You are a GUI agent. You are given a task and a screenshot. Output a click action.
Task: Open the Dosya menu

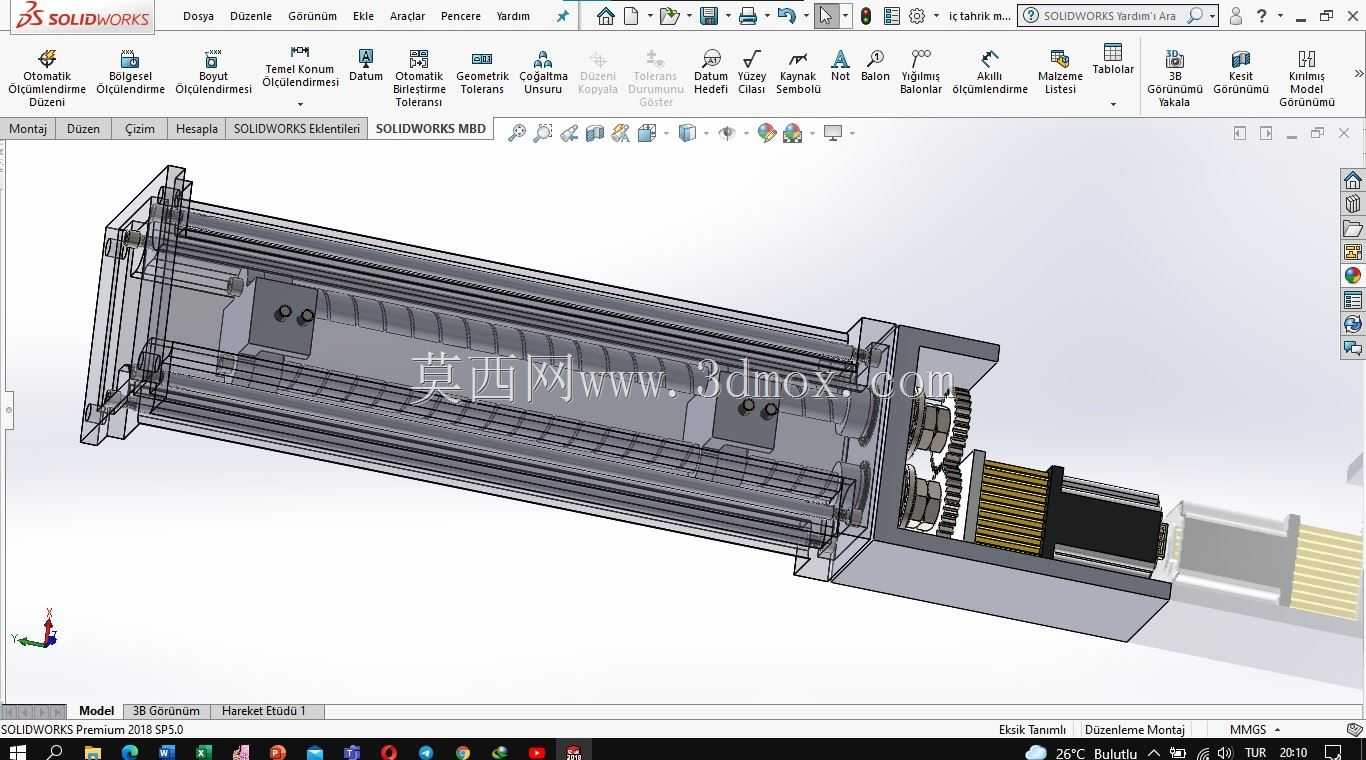[198, 16]
